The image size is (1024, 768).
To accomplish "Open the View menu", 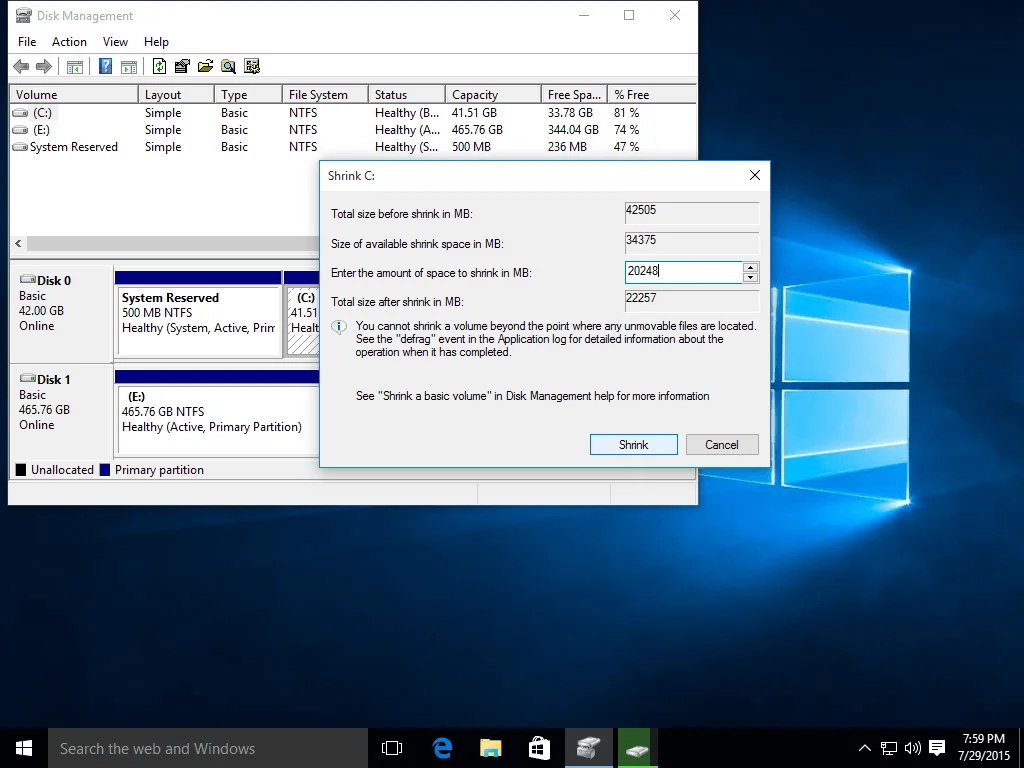I will [114, 42].
